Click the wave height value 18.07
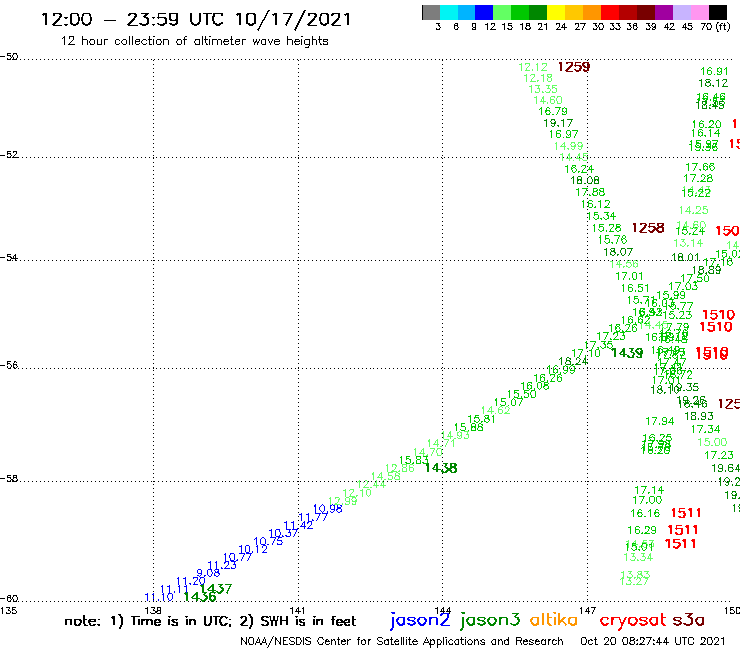Image resolution: width=740 pixels, height=650 pixels. [x=618, y=252]
